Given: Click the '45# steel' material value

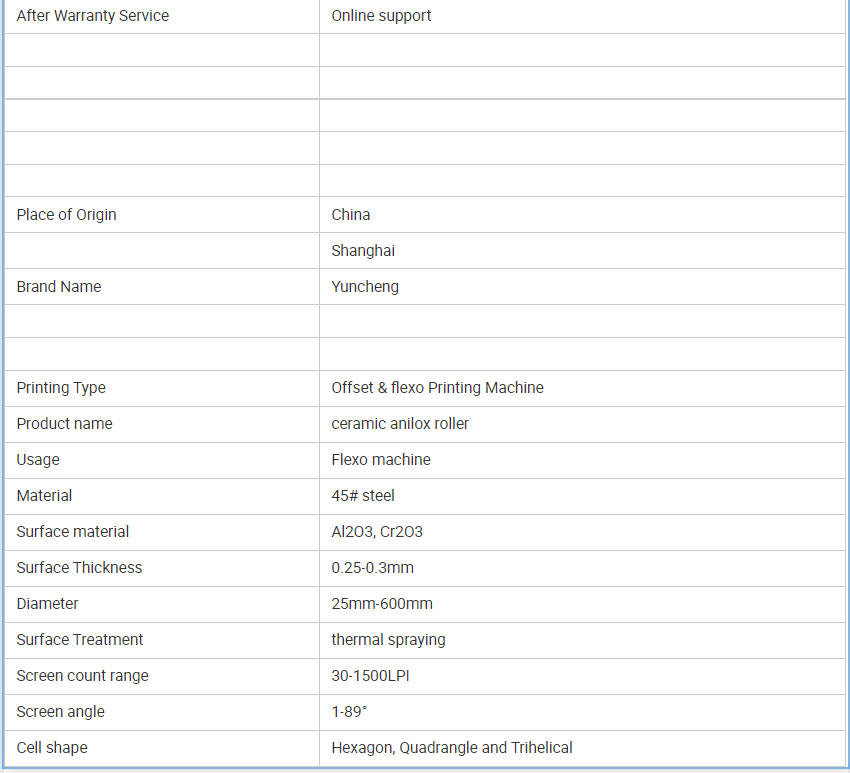Looking at the screenshot, I should (363, 496).
